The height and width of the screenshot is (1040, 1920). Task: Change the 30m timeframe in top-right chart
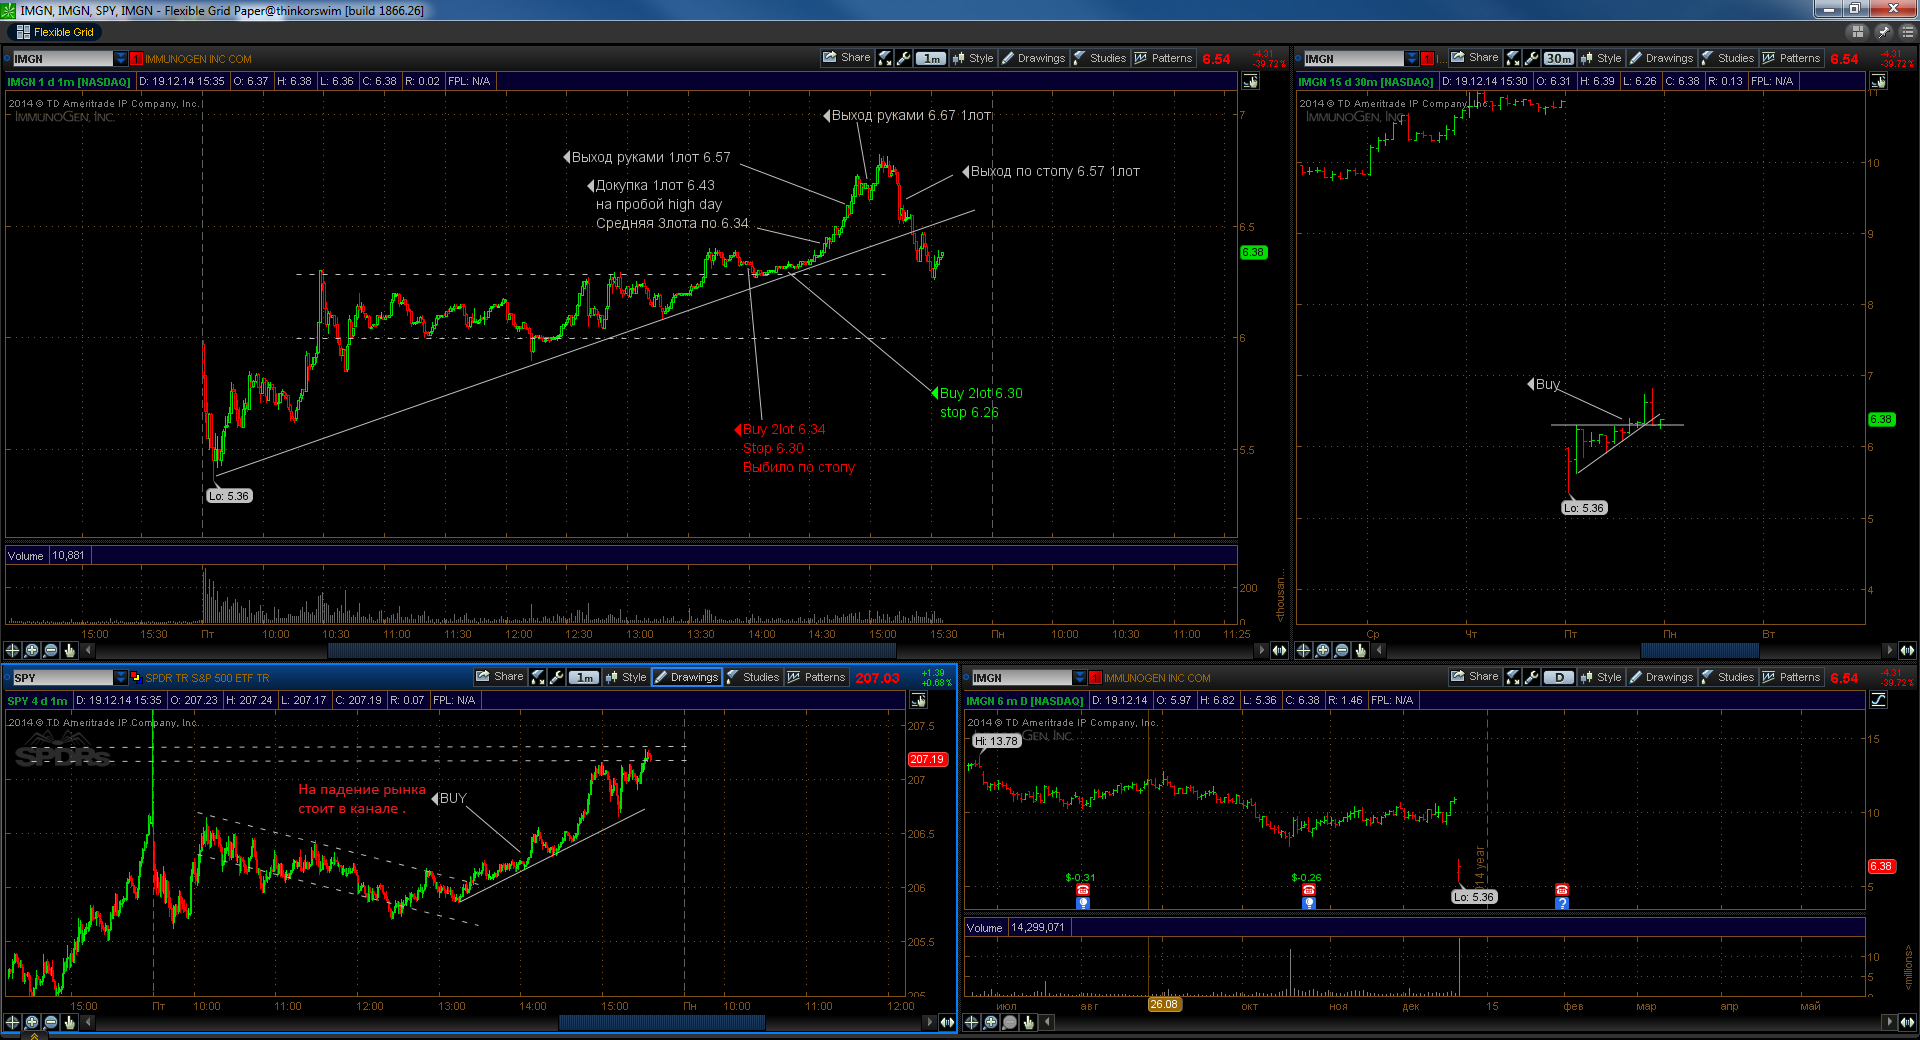tap(1559, 58)
